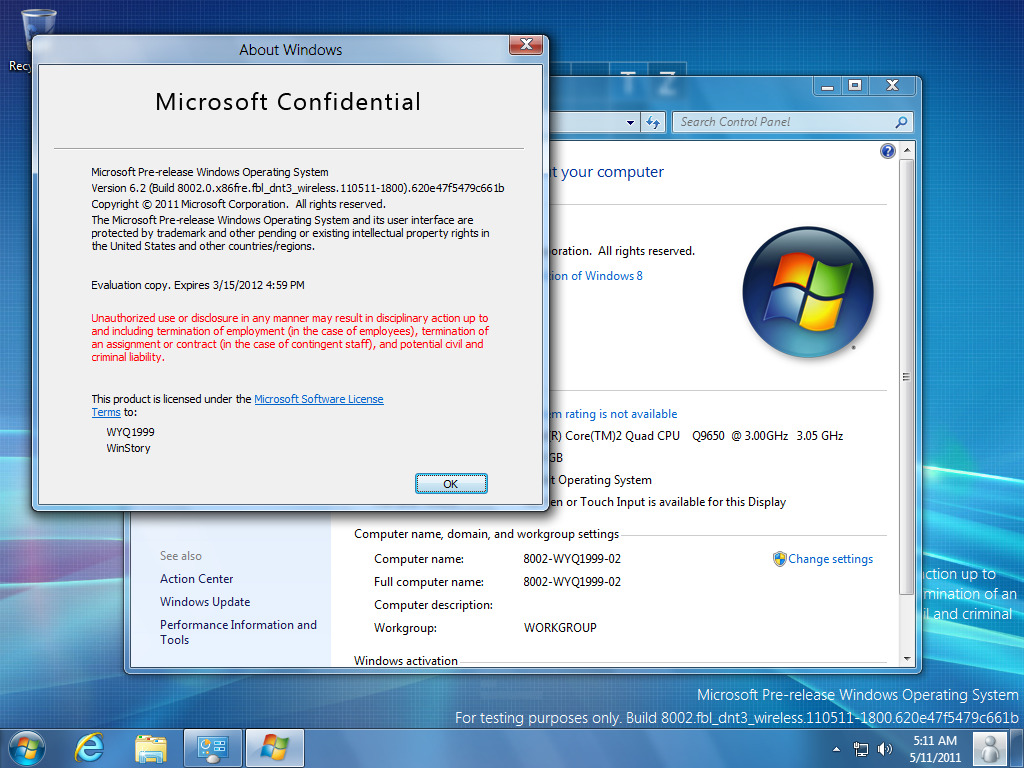Click the Change settings link
The image size is (1024, 768).
(x=830, y=559)
